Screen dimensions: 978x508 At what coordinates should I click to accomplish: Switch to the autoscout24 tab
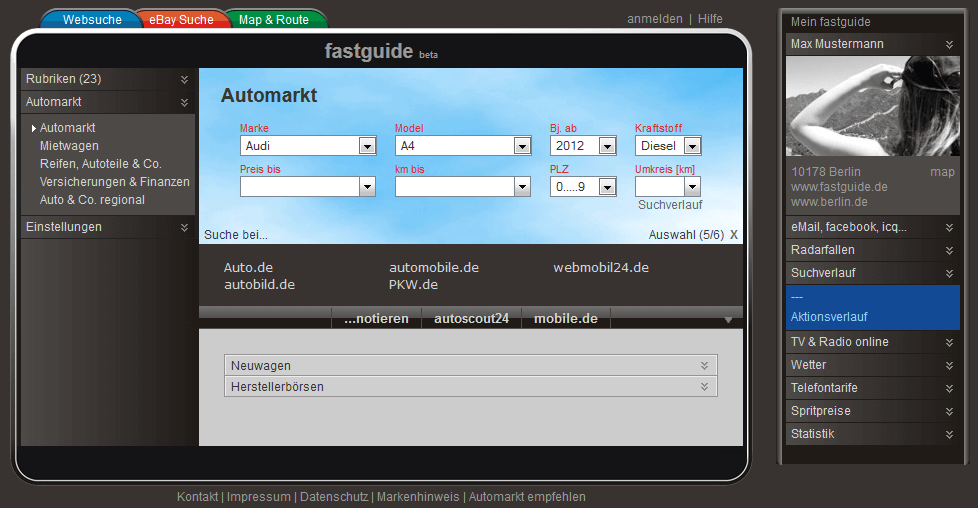pyautogui.click(x=472, y=318)
